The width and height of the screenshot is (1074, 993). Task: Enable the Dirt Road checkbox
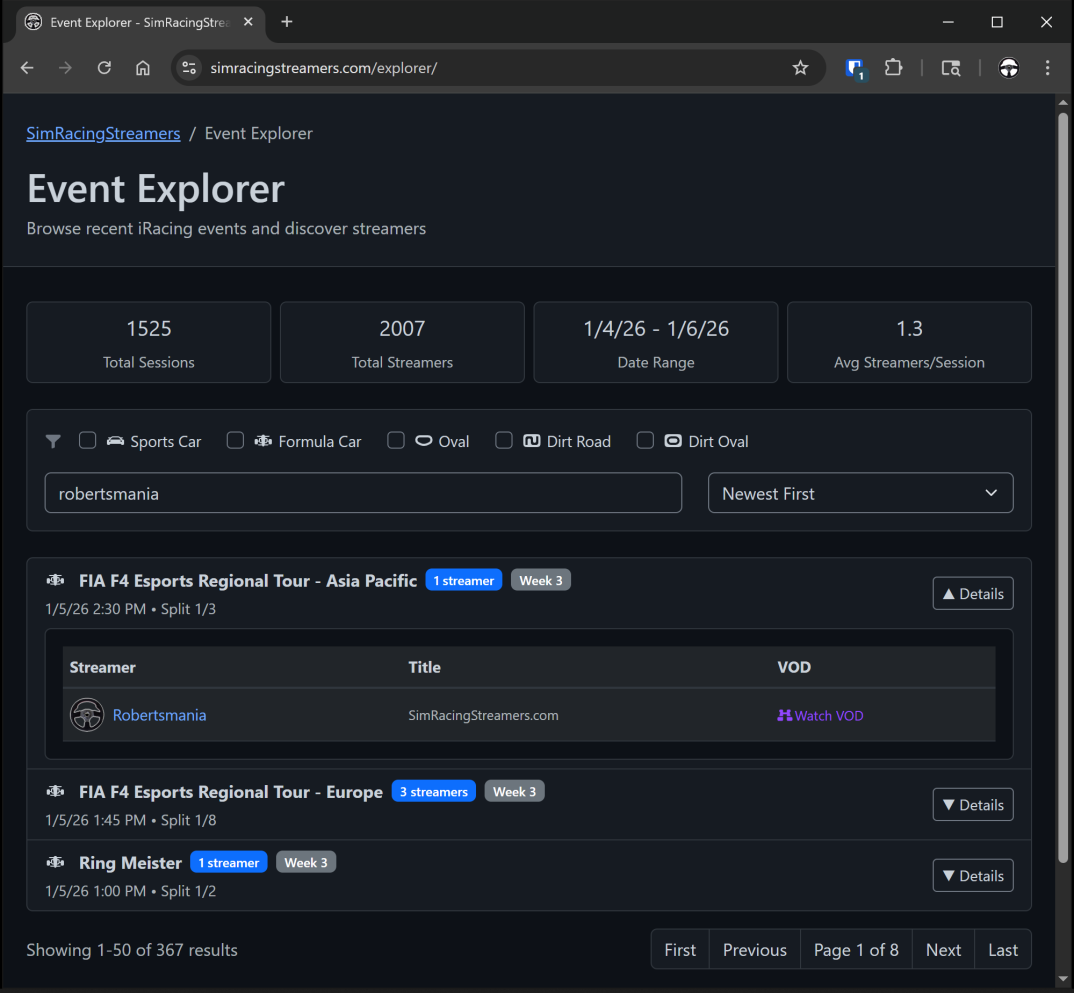pos(504,440)
